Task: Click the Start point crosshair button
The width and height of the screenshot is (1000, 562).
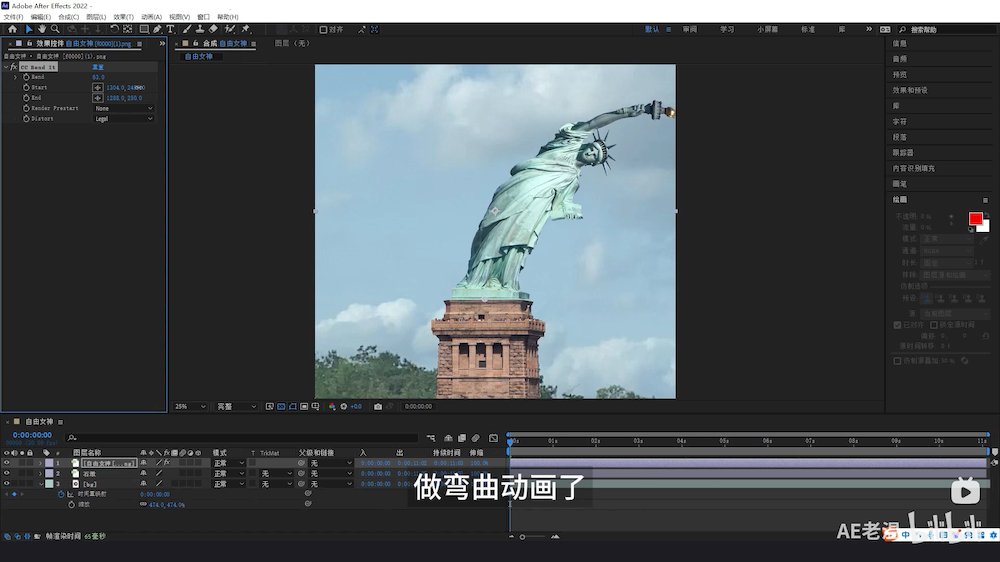Action: 98,87
